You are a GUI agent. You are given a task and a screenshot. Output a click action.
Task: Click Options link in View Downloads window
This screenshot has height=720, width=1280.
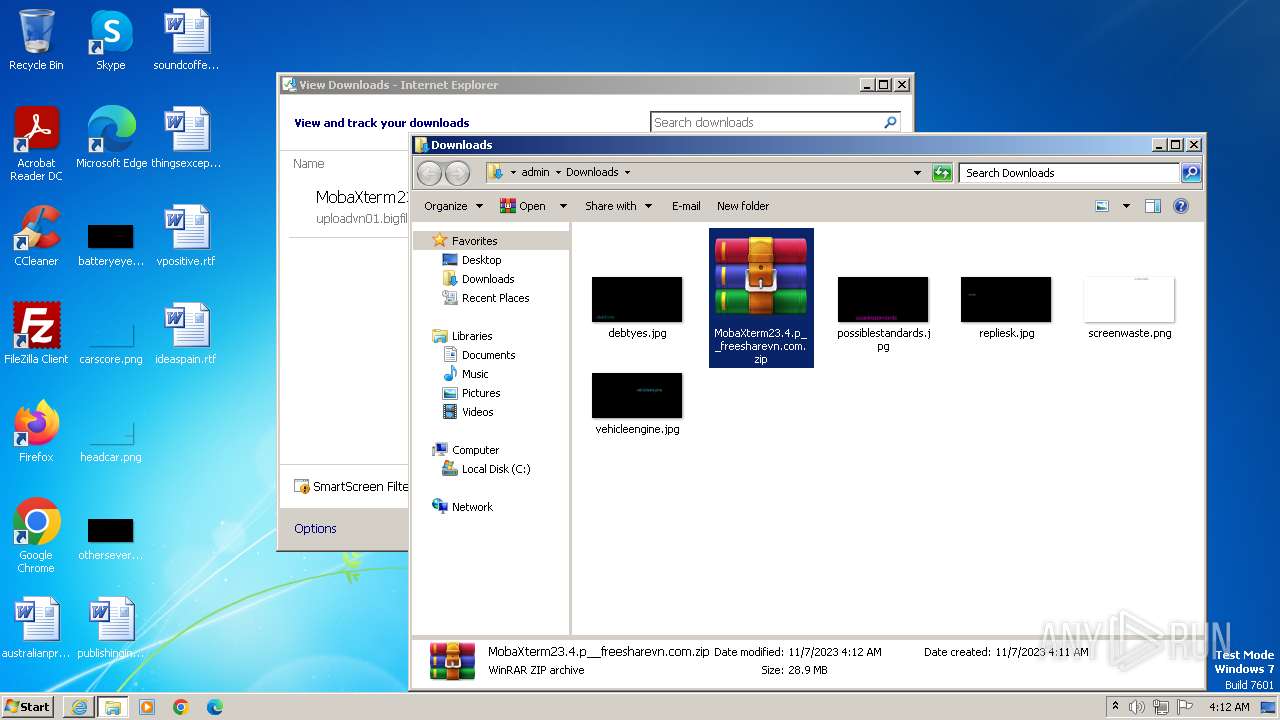click(x=315, y=528)
